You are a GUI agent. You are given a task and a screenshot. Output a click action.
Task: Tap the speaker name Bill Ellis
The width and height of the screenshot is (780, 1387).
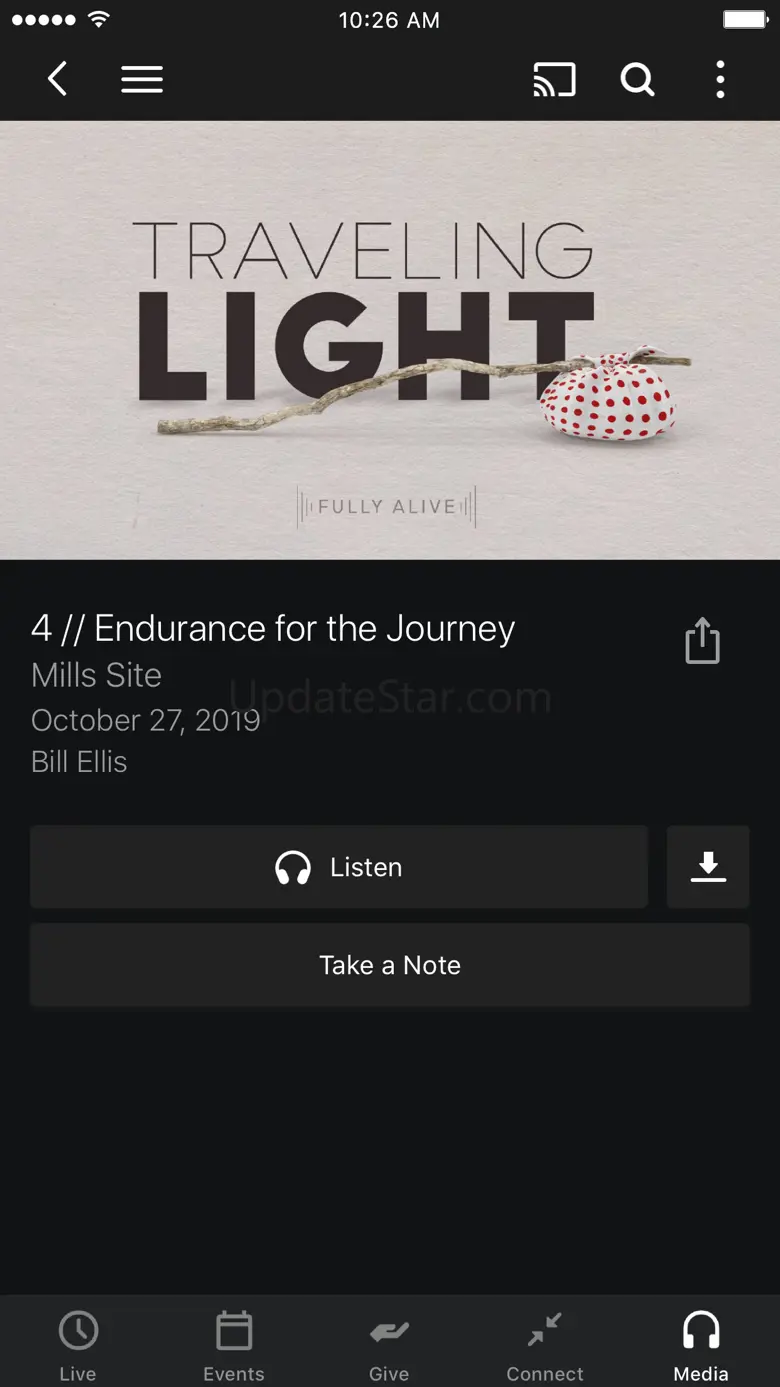pos(79,762)
